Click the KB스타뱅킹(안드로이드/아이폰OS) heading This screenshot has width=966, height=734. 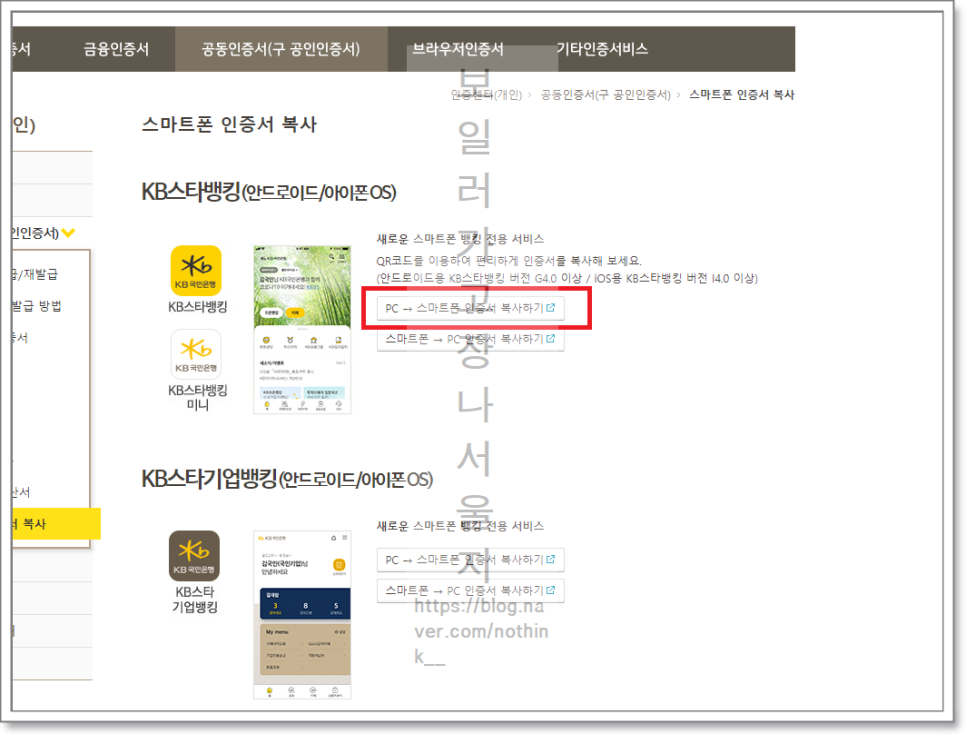[269, 192]
